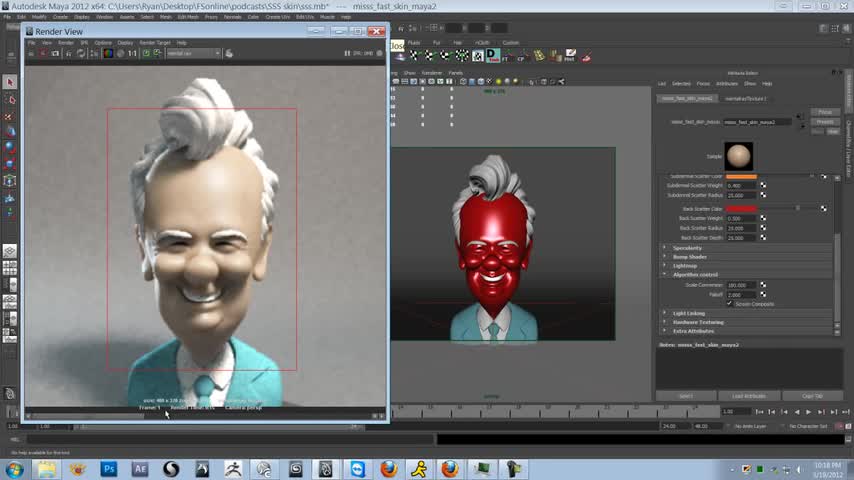This screenshot has height=480, width=854.
Task: Click the large D shelf icon
Action: coord(492,55)
